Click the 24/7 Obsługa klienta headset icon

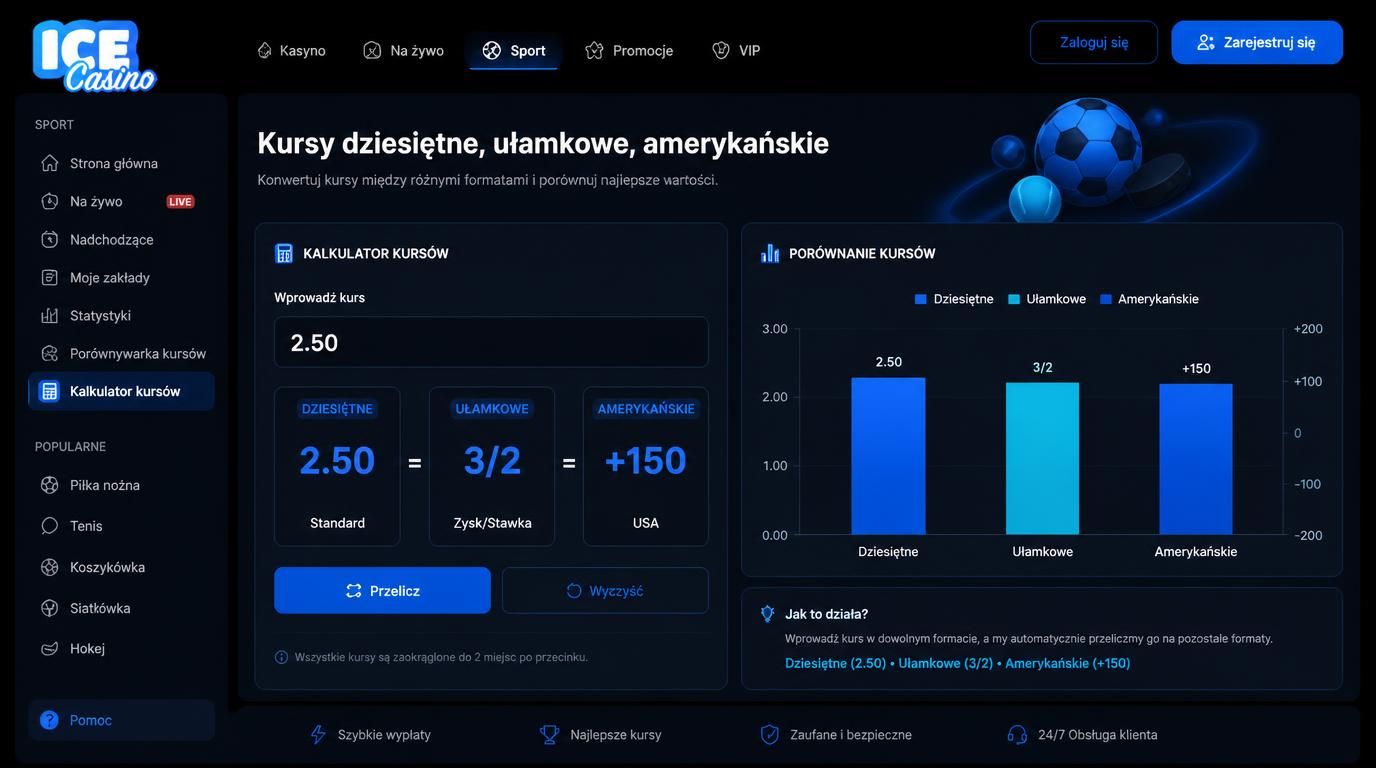(x=1017, y=734)
